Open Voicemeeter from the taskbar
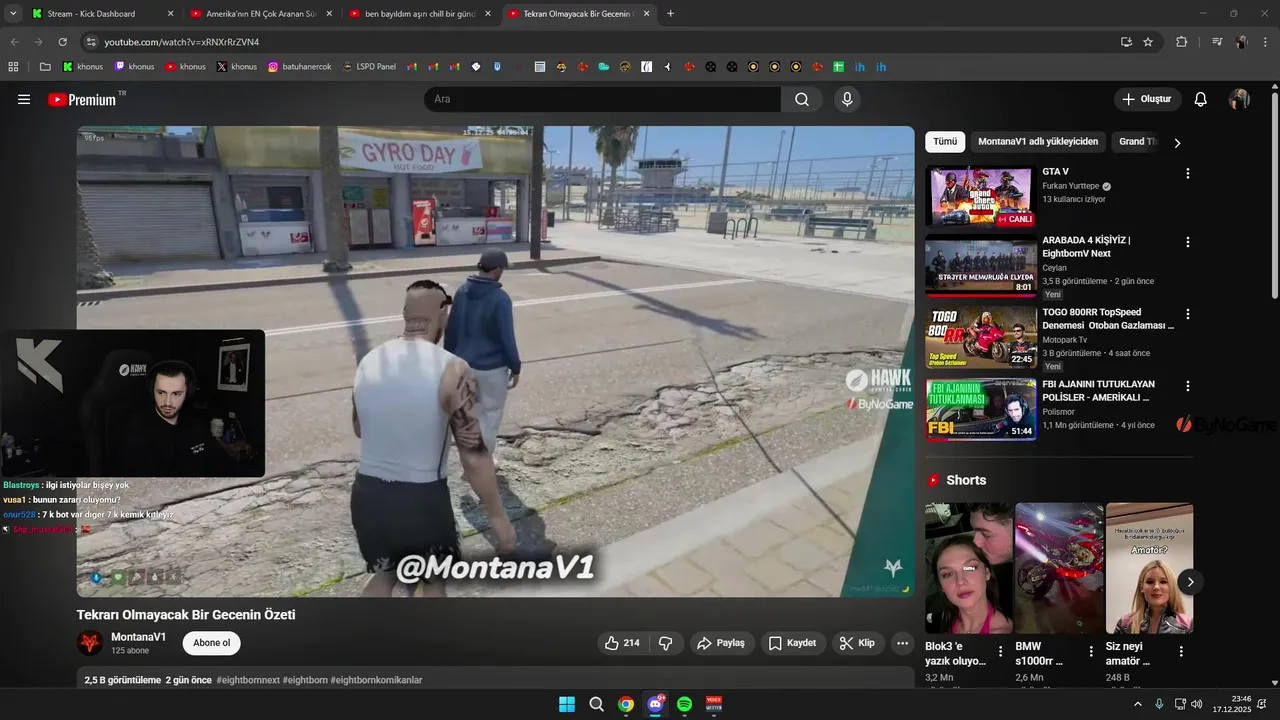 (714, 704)
